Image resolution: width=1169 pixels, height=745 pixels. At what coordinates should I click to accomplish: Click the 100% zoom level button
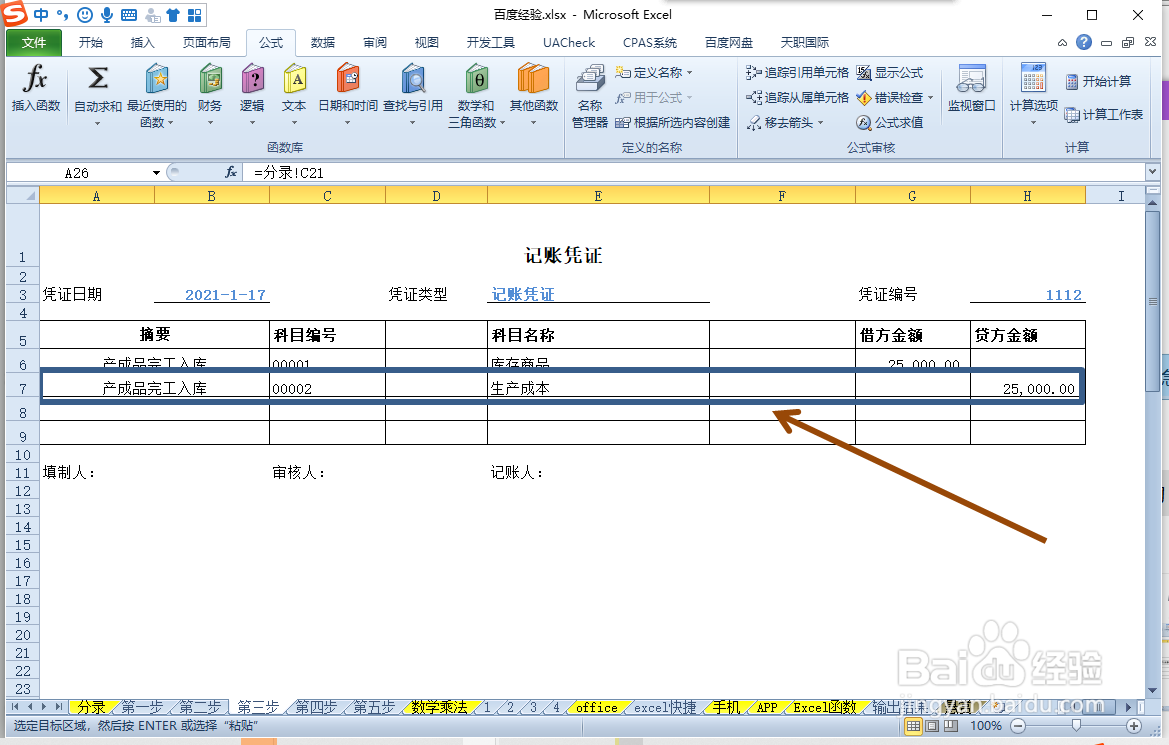tap(986, 726)
